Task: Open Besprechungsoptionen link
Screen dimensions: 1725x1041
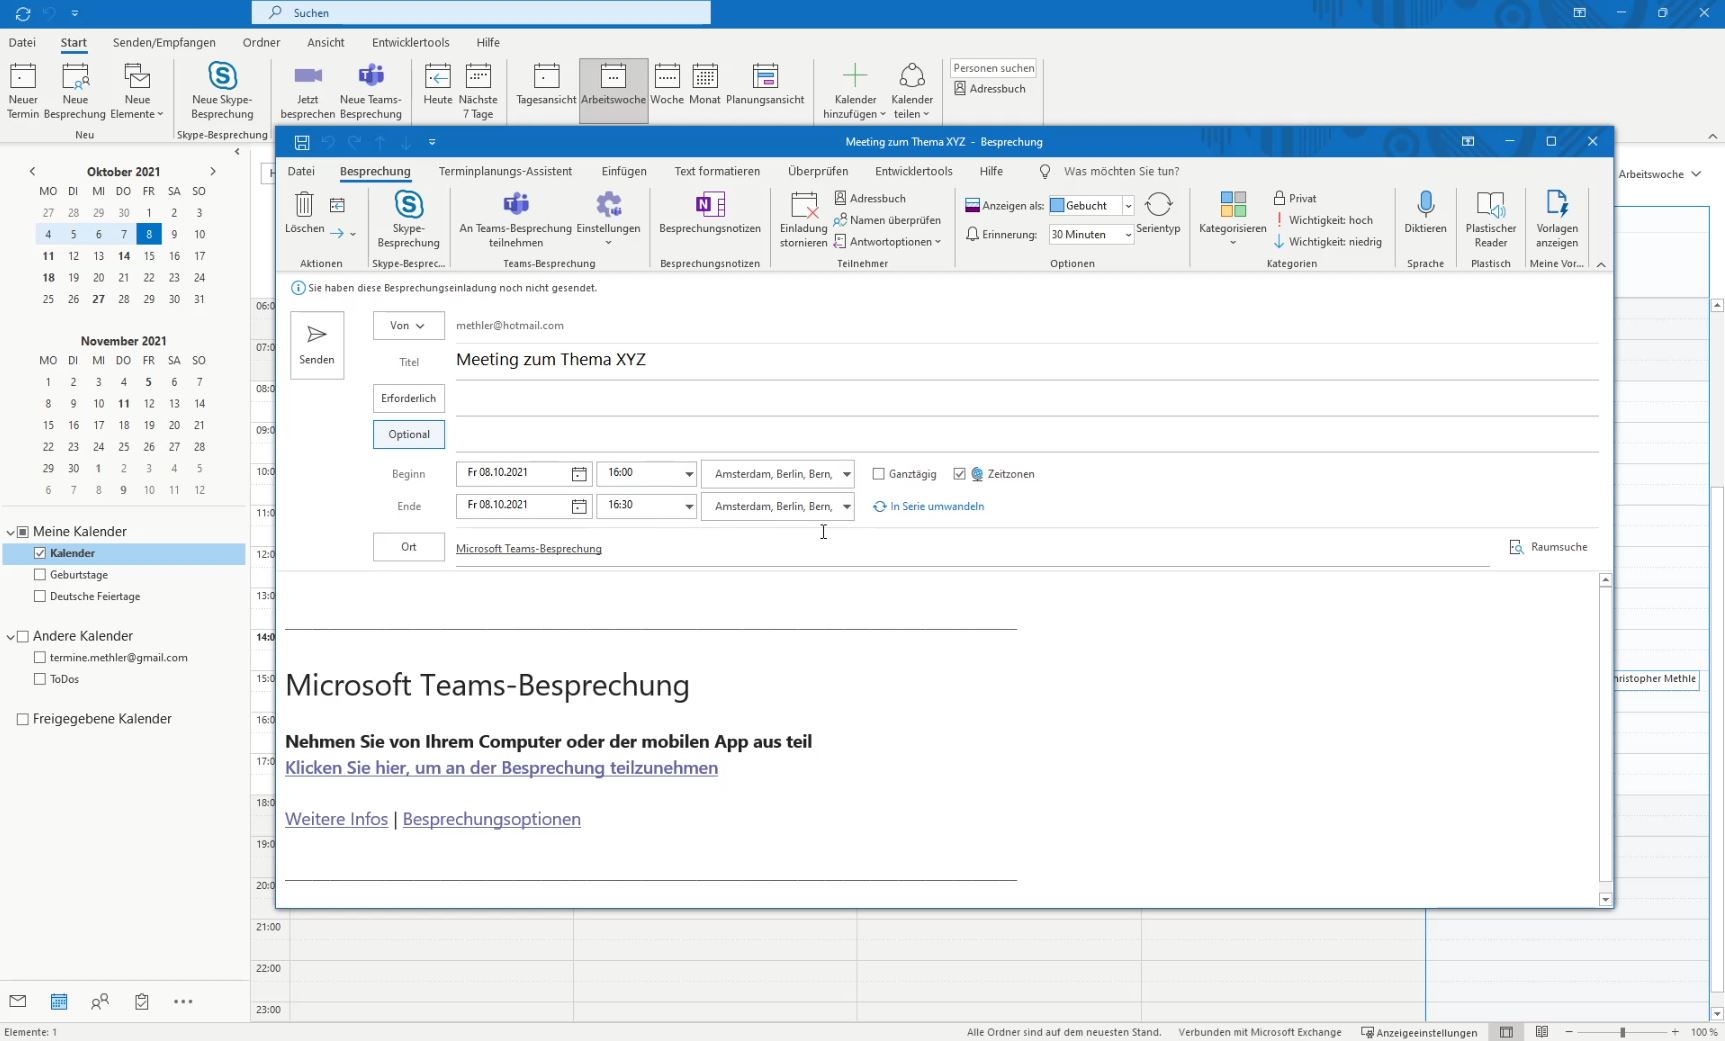Action: (491, 819)
